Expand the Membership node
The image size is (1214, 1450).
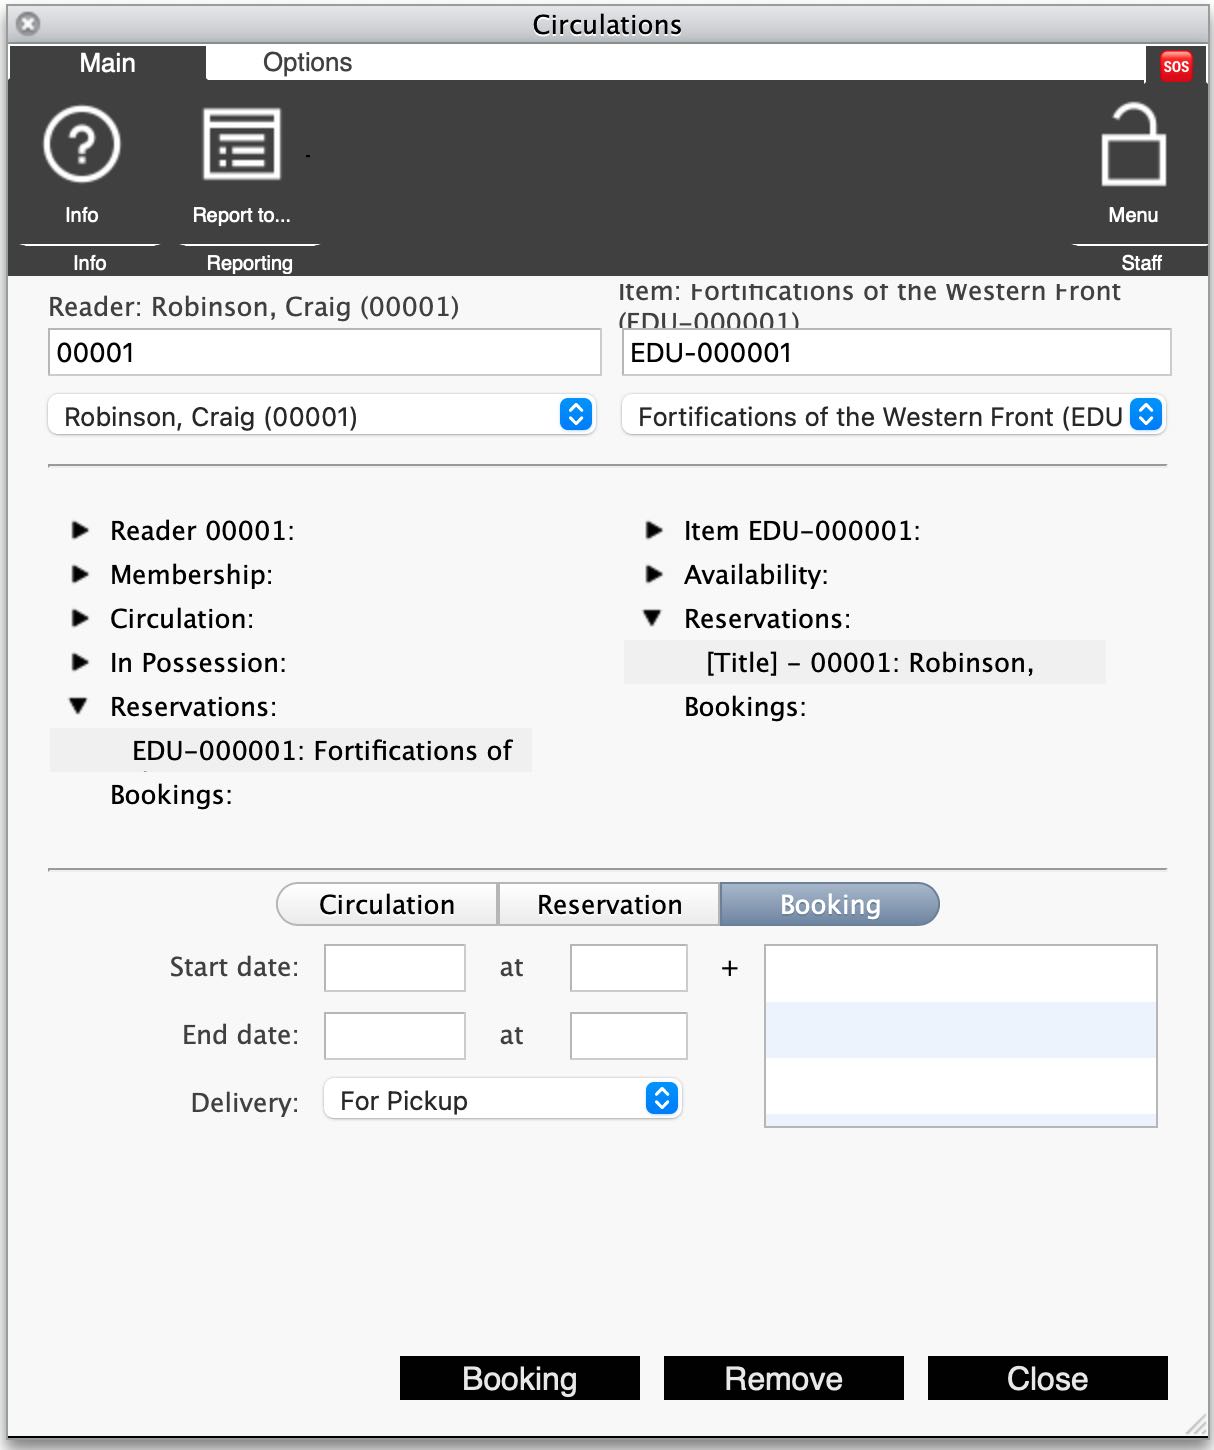81,574
